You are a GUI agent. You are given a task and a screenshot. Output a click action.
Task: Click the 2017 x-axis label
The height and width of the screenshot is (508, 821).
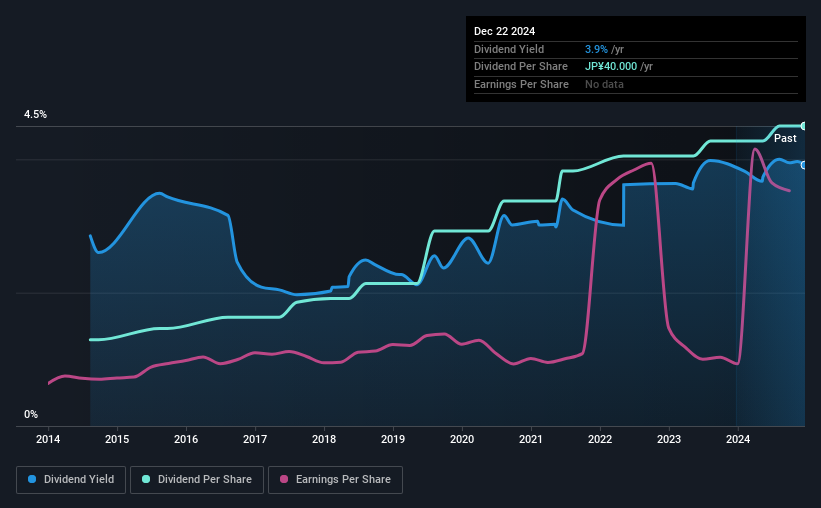255,439
